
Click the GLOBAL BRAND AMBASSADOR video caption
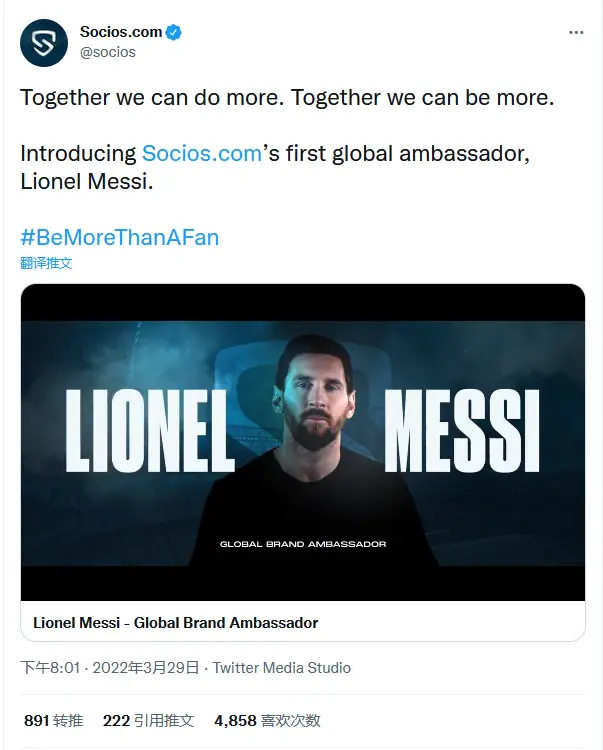303,544
